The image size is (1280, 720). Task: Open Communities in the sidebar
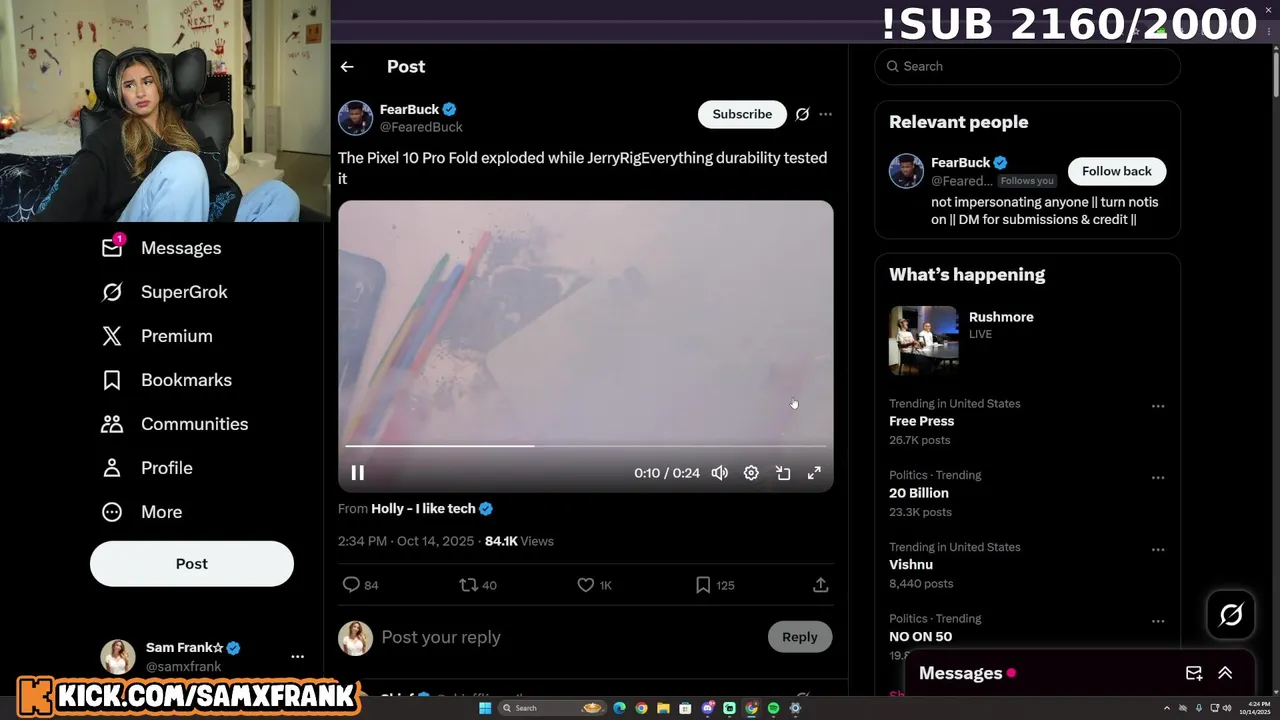click(x=175, y=424)
